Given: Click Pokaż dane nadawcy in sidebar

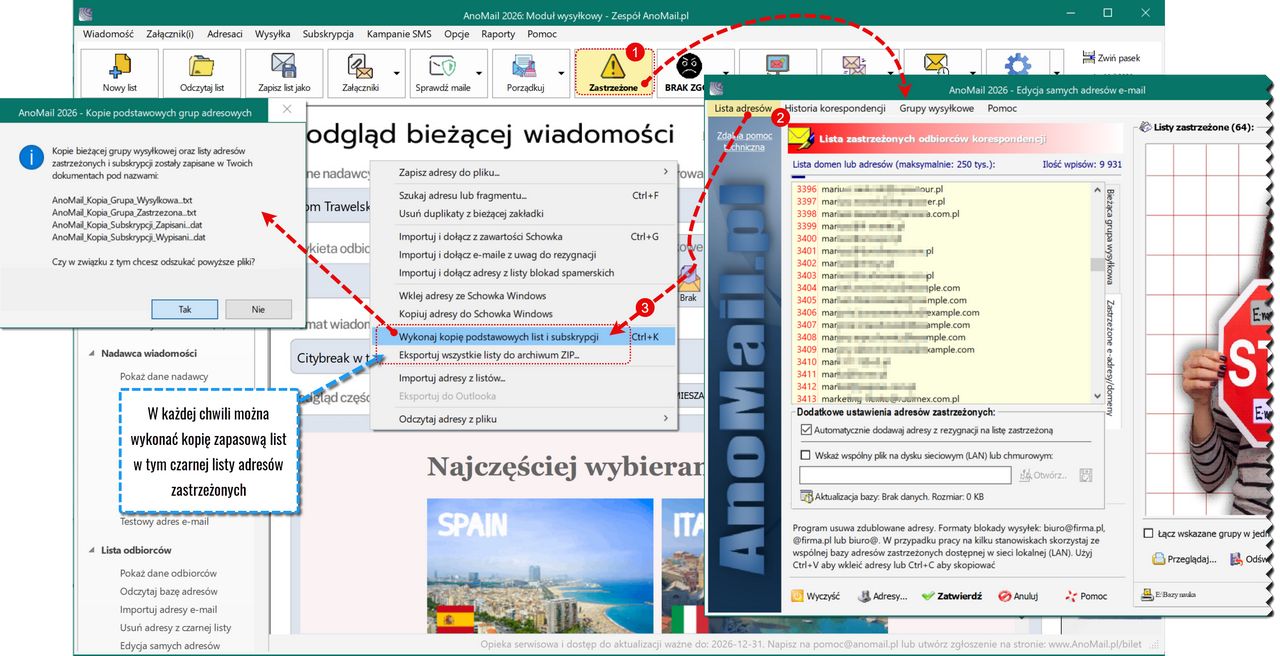Looking at the screenshot, I should click(x=164, y=376).
